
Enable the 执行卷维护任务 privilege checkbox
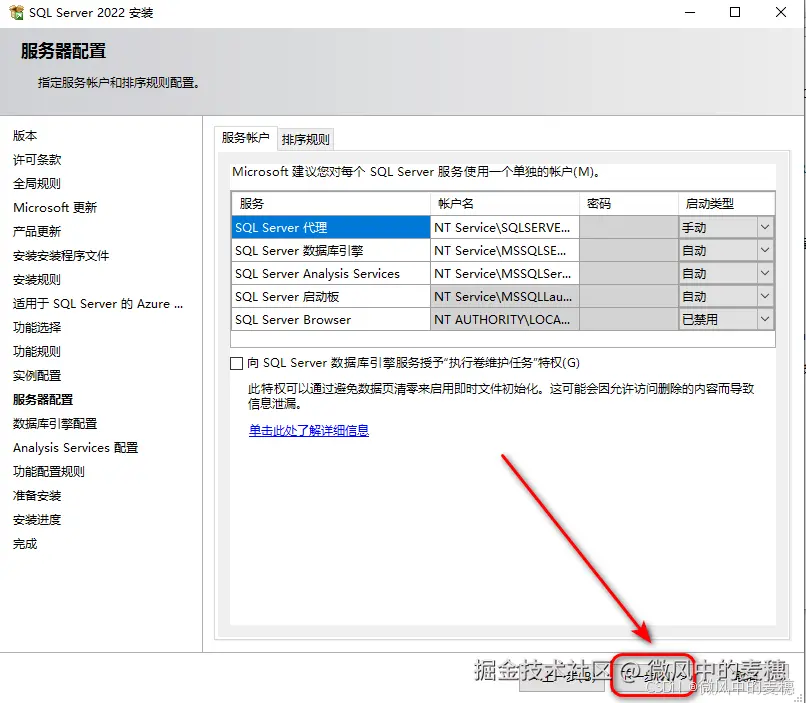coord(236,364)
